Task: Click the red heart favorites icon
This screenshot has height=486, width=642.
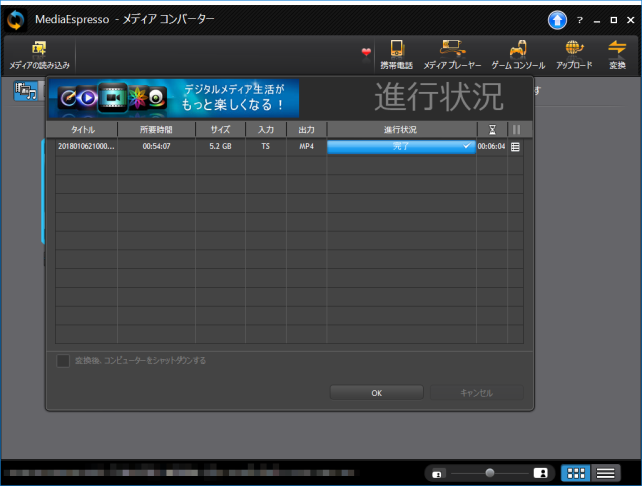Action: [x=366, y=52]
